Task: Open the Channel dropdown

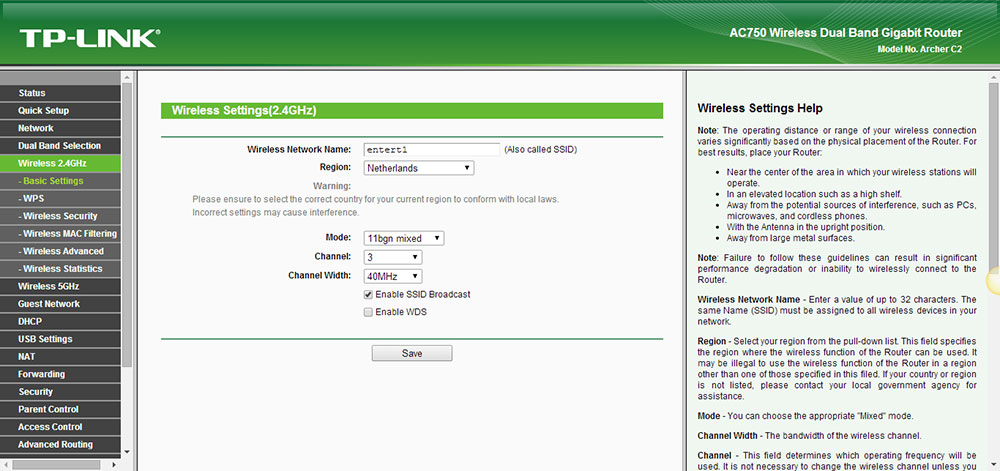Action: tap(393, 257)
